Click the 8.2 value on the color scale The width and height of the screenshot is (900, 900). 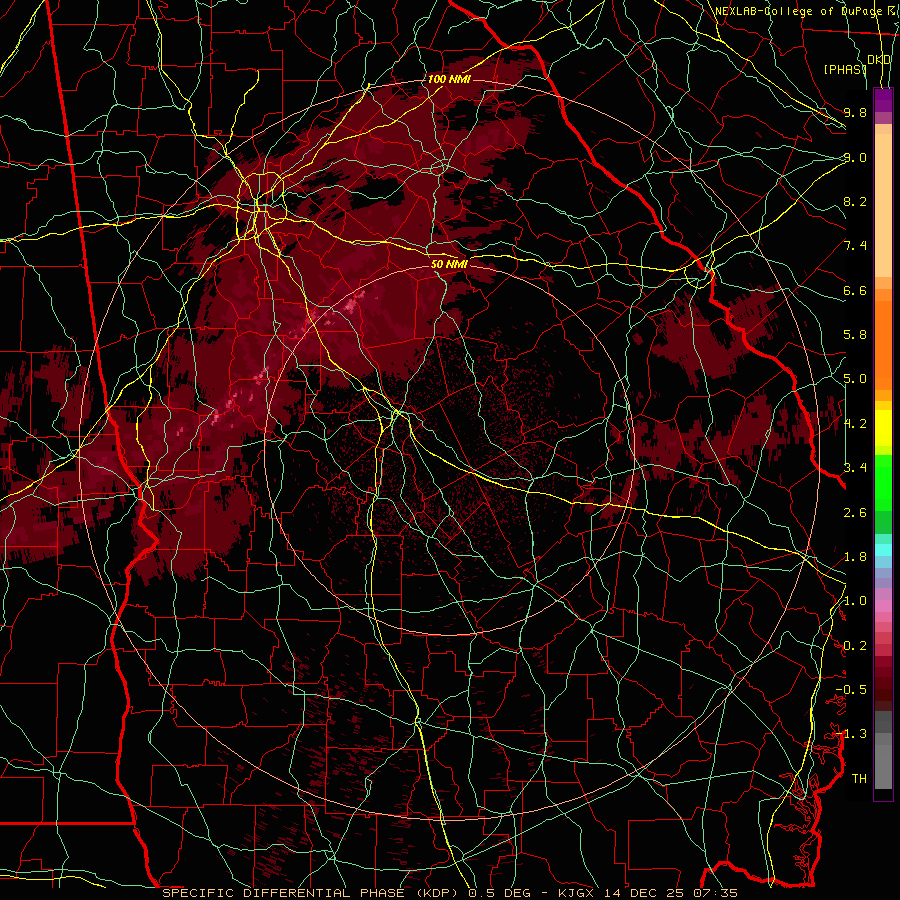tap(855, 201)
